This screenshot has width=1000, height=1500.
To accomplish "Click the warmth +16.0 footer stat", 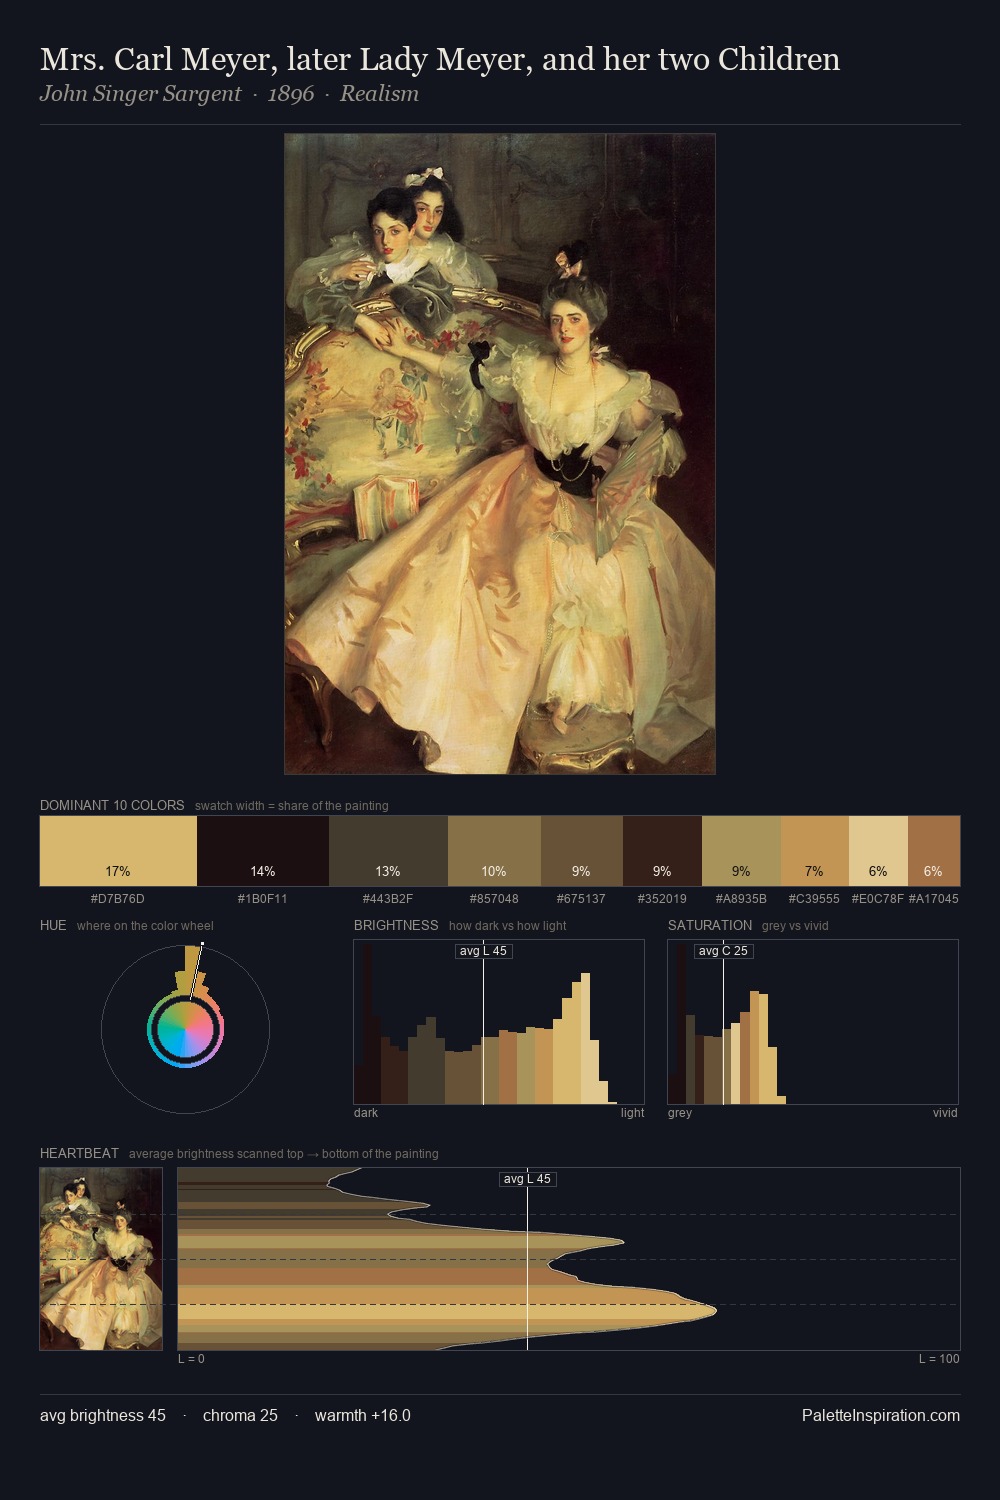I will pyautogui.click(x=363, y=1415).
